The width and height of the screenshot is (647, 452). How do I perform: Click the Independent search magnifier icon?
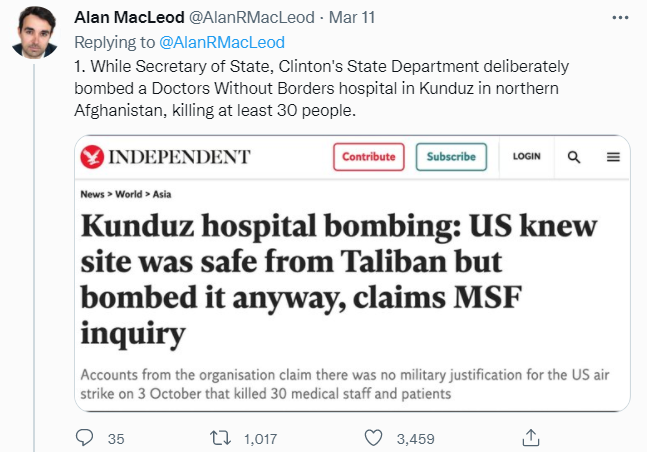click(x=574, y=157)
